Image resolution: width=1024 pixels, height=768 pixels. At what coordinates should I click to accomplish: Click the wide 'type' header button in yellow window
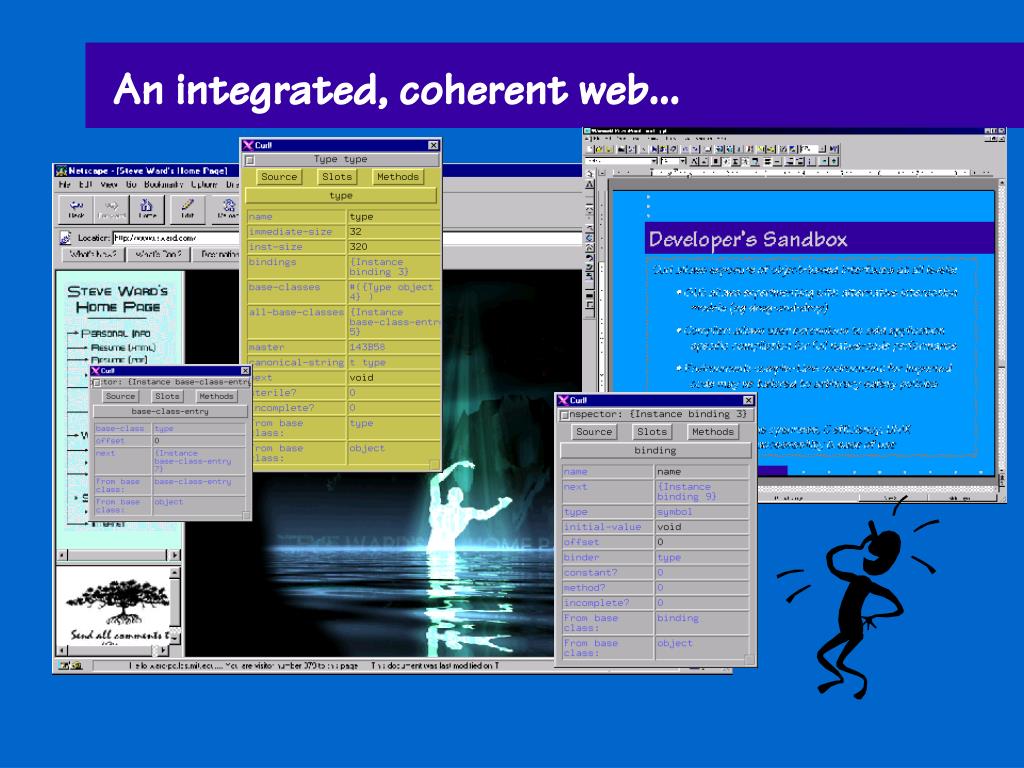(340, 196)
